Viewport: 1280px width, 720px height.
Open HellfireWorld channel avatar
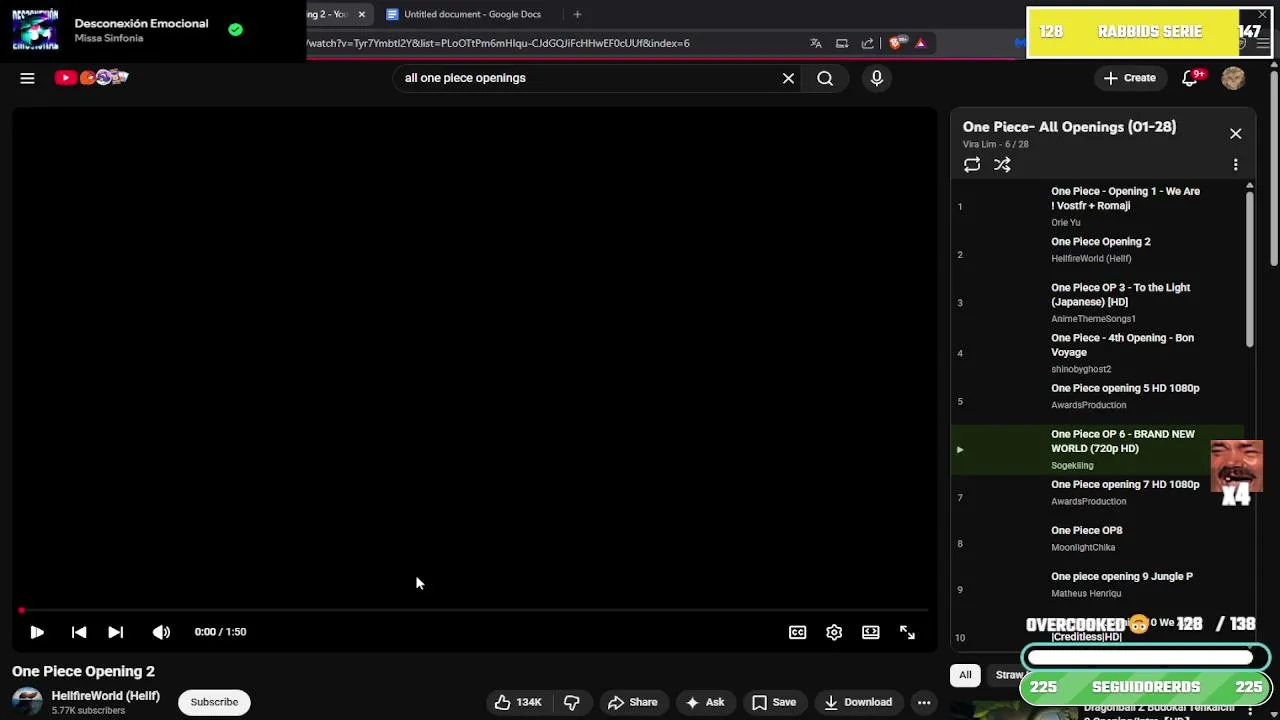tap(27, 702)
